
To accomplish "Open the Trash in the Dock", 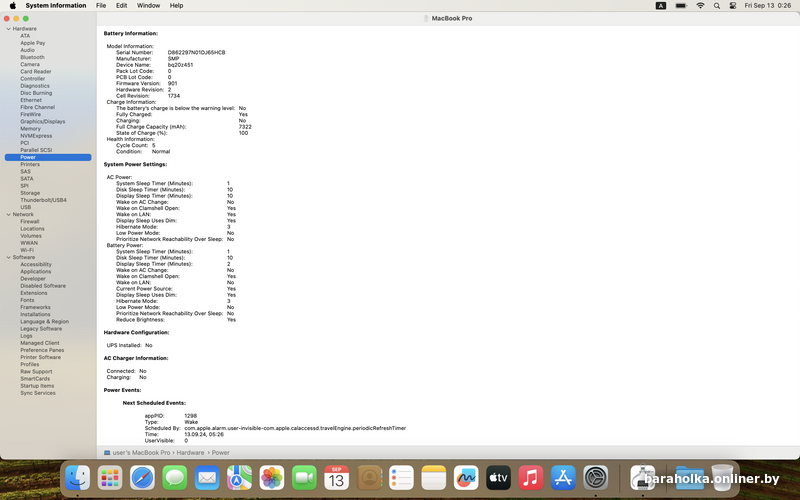I will coord(722,478).
